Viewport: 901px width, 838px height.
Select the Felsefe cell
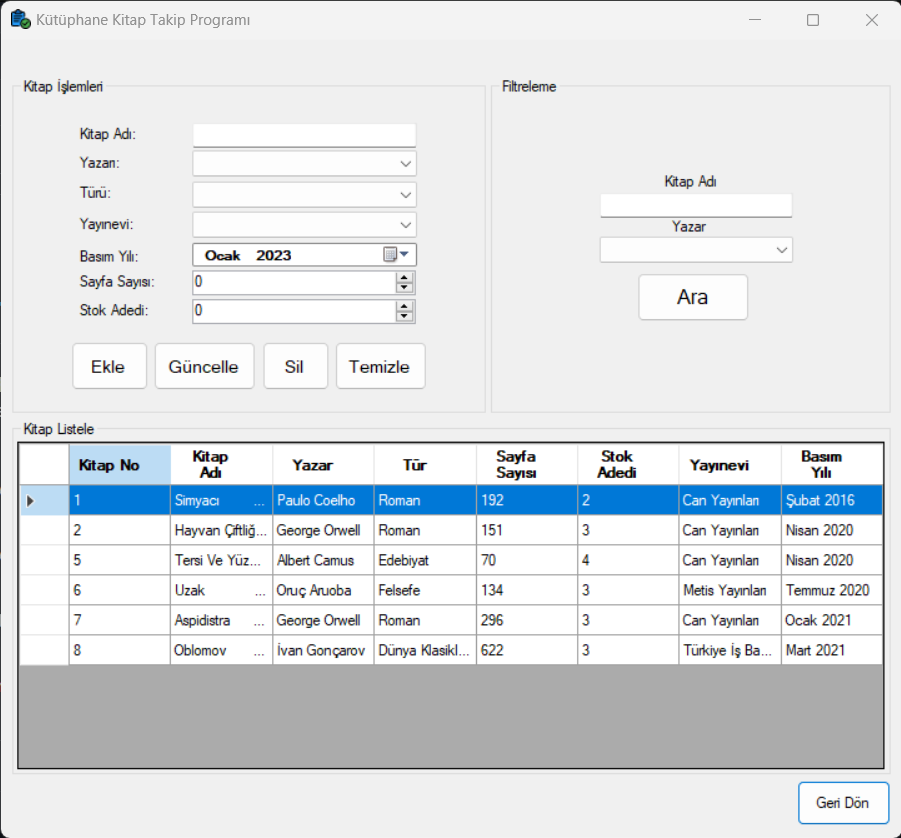(425, 590)
